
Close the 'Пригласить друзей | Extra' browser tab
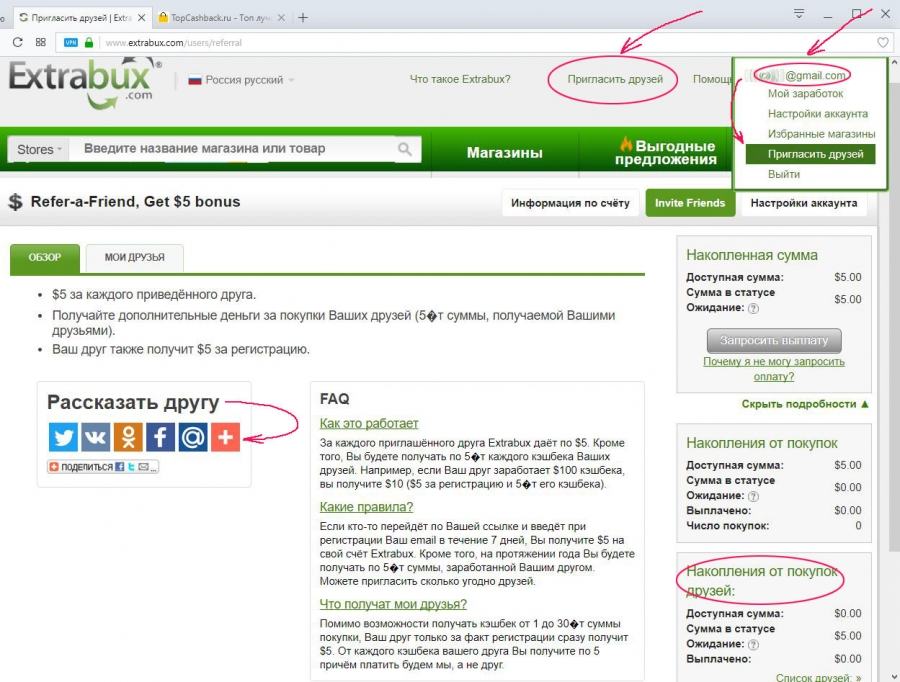tap(142, 18)
